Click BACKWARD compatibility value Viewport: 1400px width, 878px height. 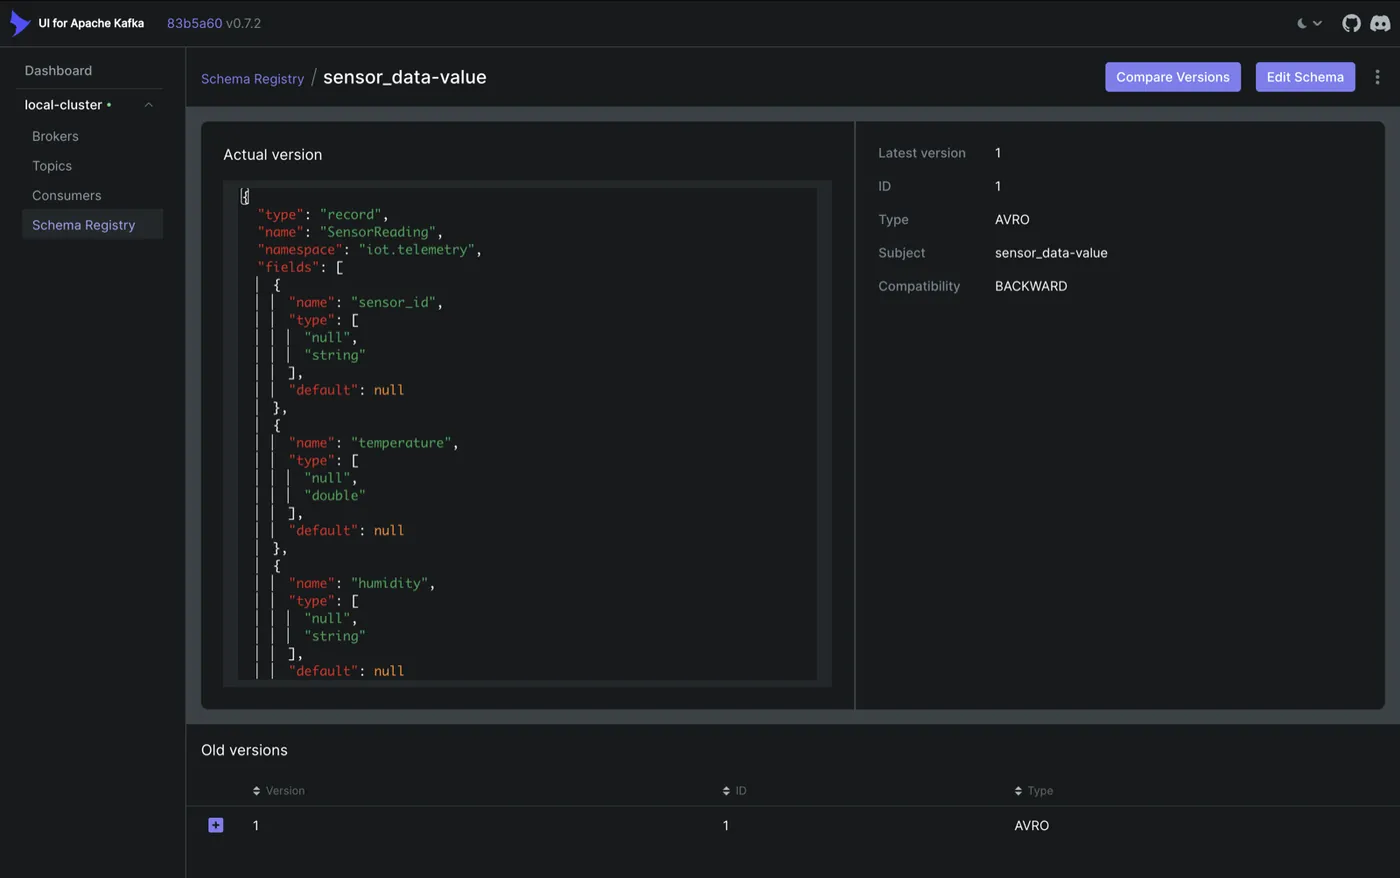[1031, 286]
